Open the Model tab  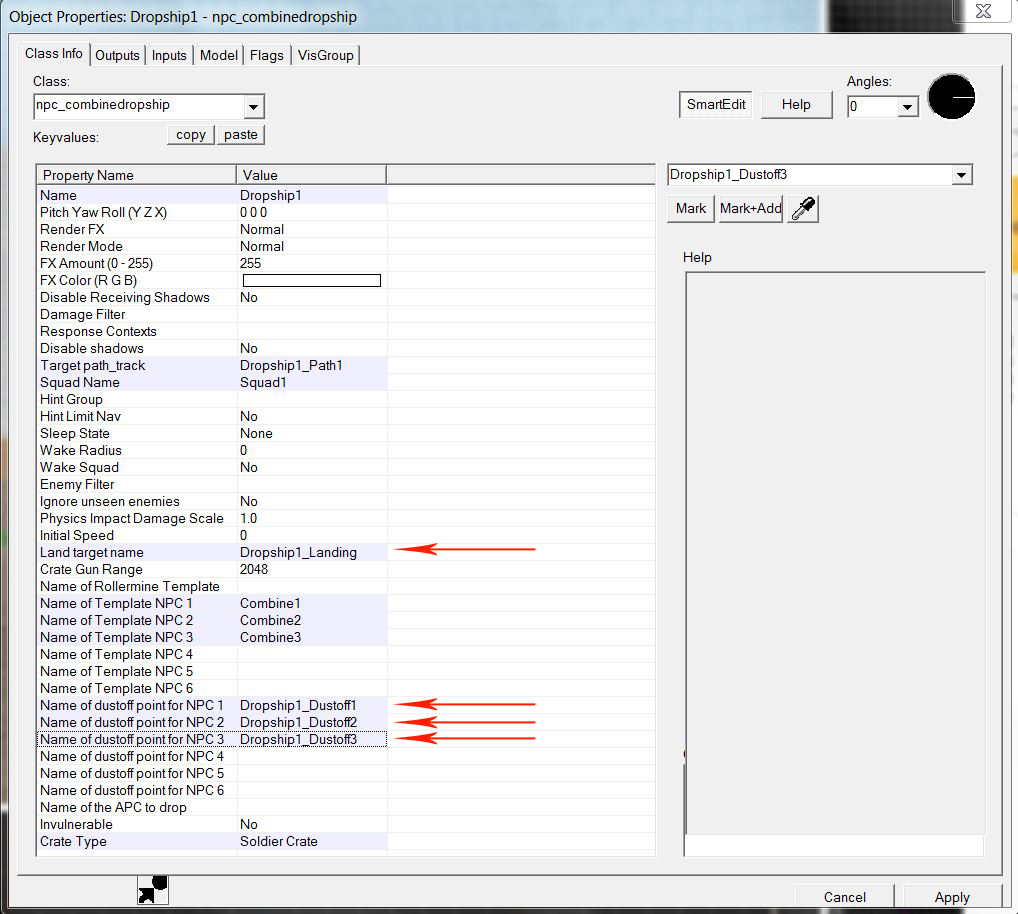point(219,55)
